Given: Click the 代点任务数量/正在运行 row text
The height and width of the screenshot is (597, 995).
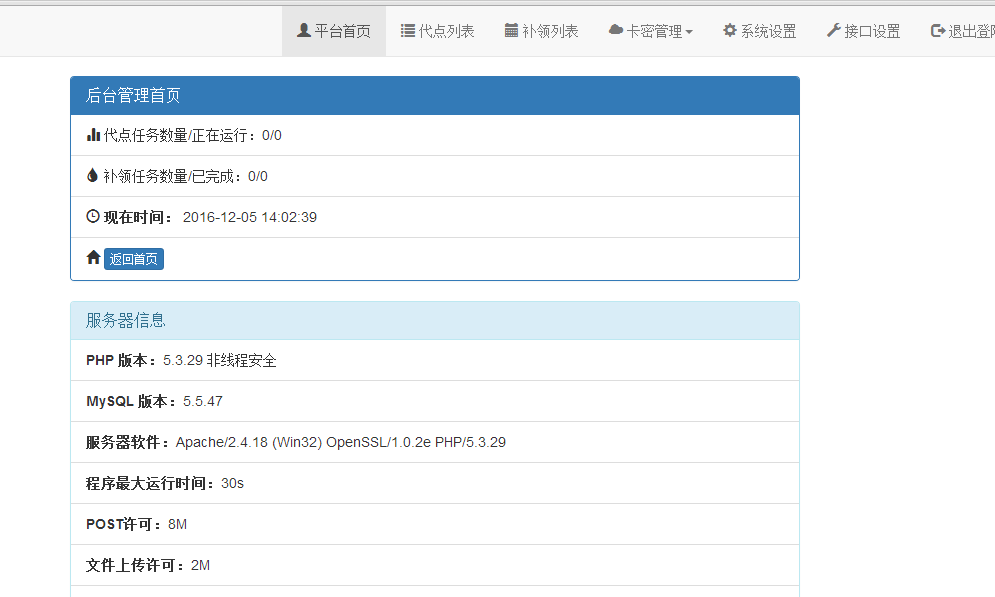Looking at the screenshot, I should point(192,135).
